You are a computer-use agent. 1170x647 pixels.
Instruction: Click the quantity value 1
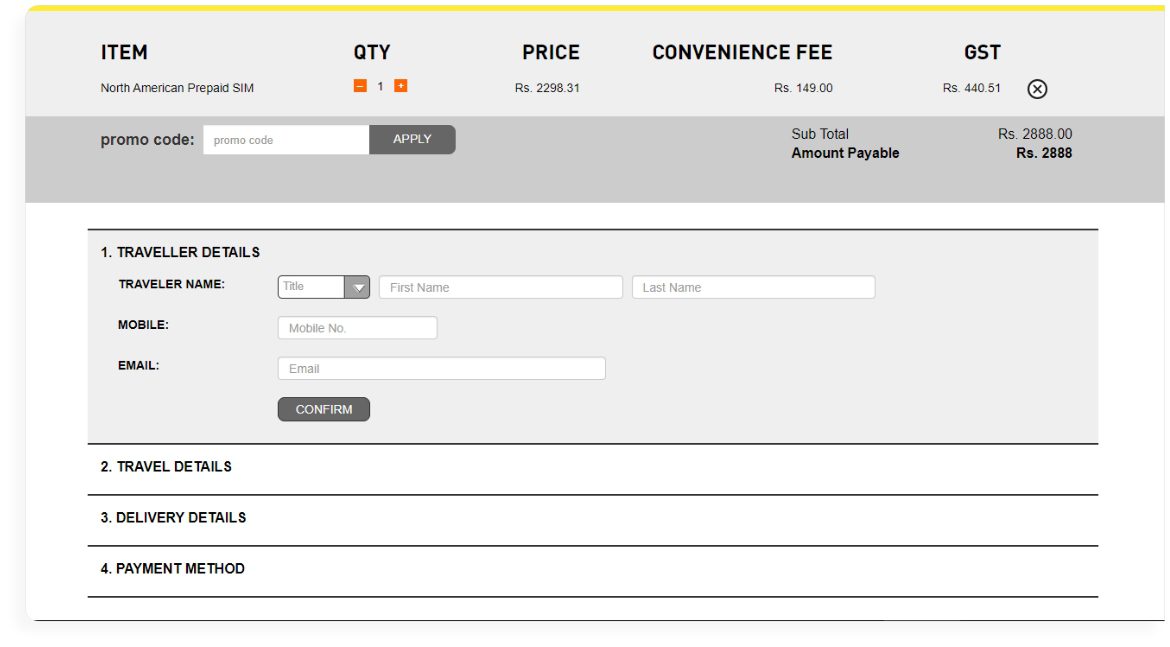(381, 87)
